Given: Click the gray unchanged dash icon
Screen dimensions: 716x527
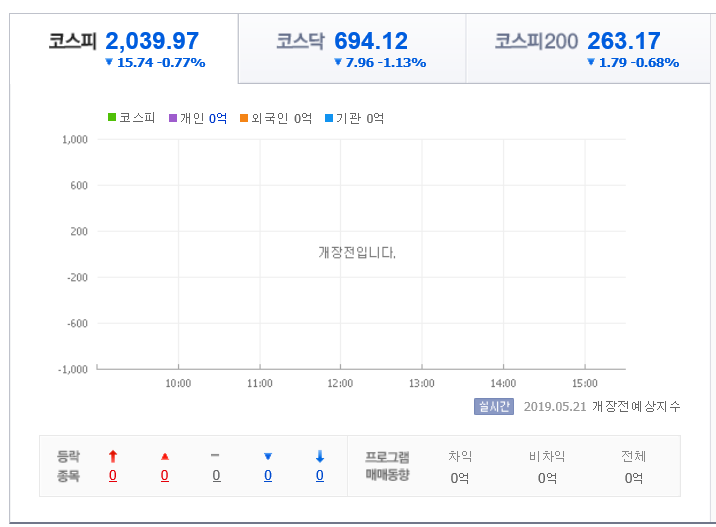Looking at the screenshot, I should click(215, 455).
